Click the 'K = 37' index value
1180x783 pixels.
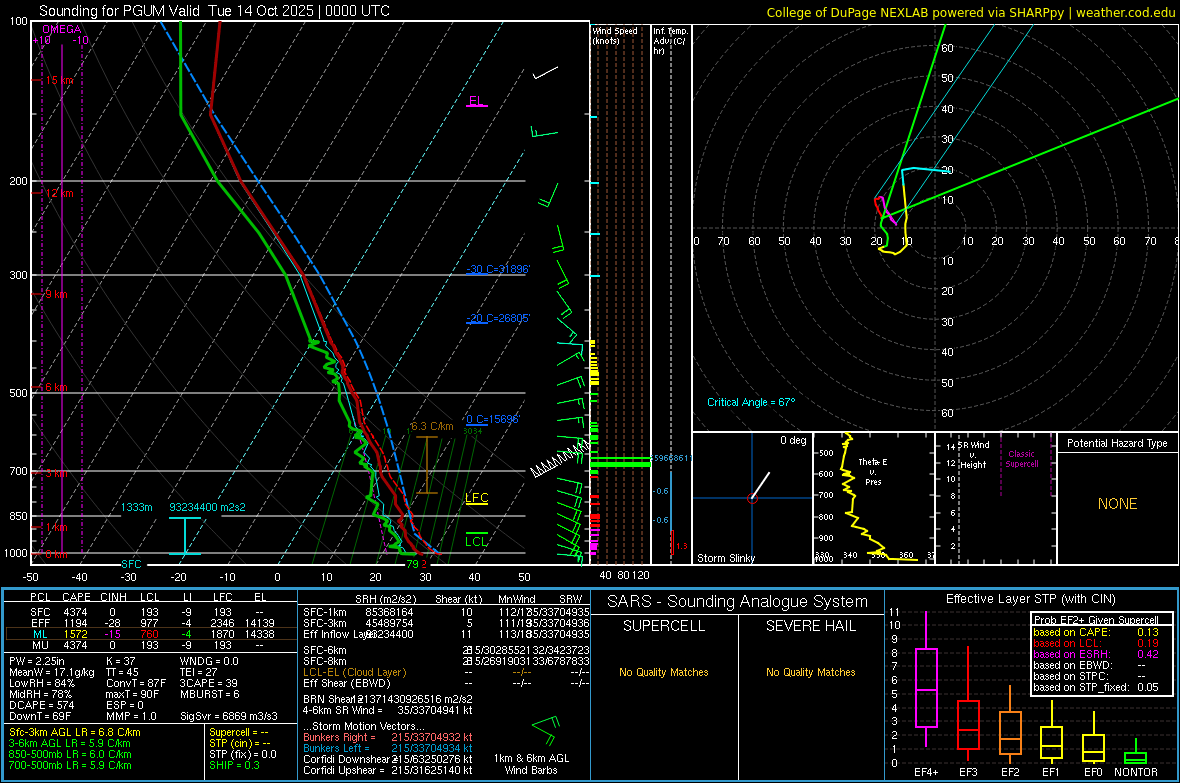click(x=120, y=661)
